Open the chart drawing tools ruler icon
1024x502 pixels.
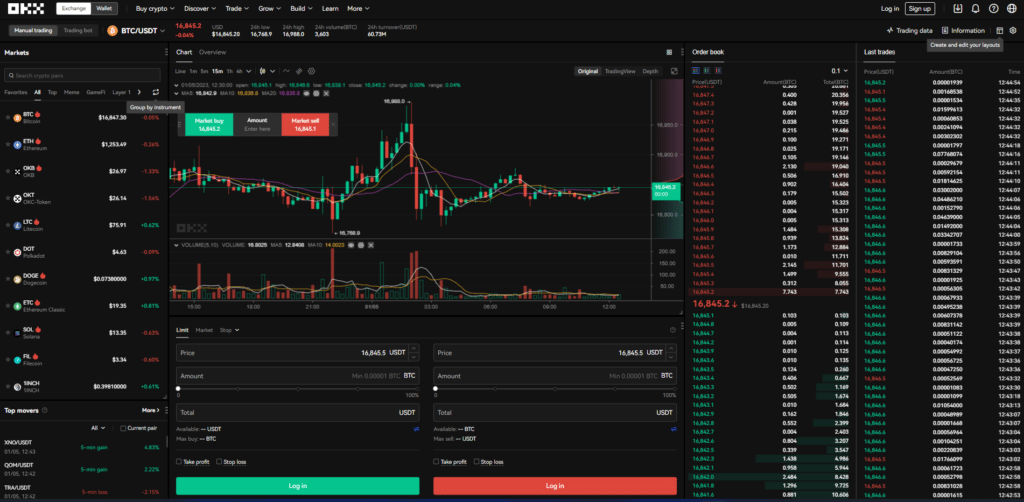pyautogui.click(x=298, y=71)
